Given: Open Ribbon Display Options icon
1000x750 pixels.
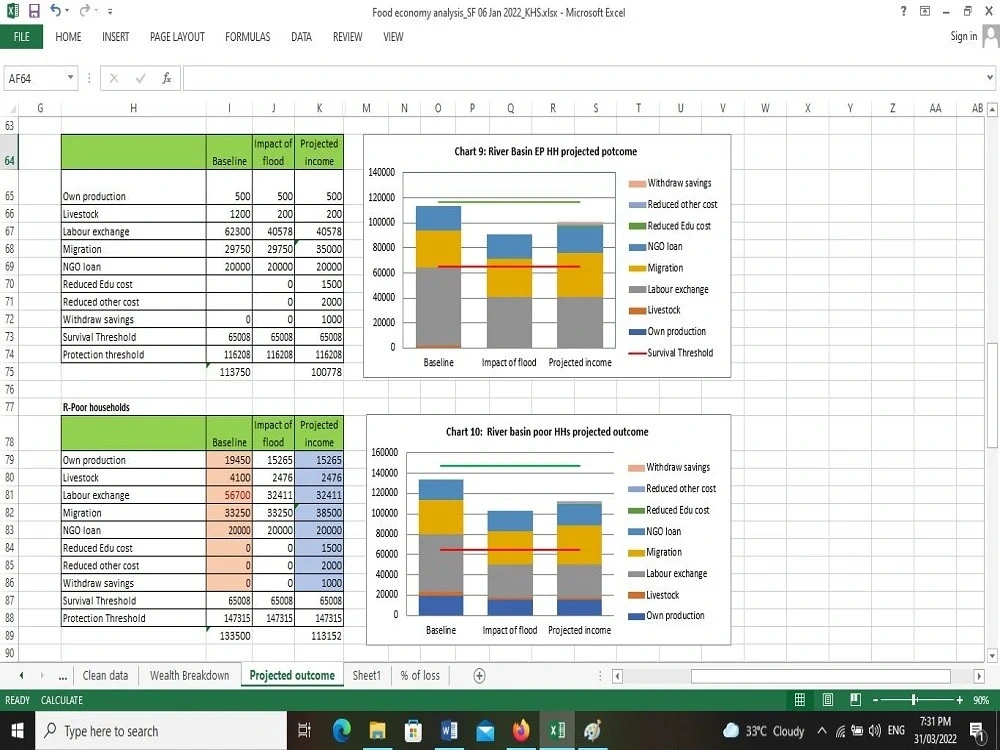Looking at the screenshot, I should 925,11.
